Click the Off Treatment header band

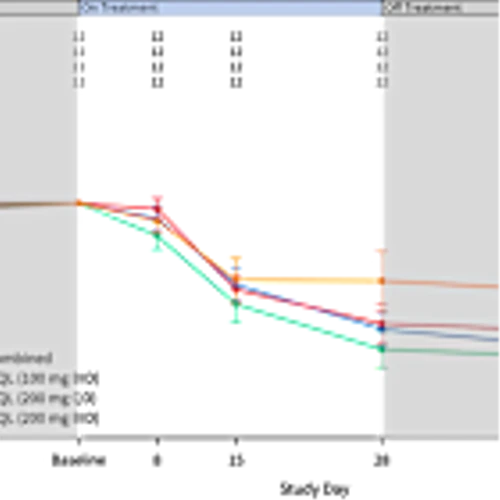click(x=442, y=8)
